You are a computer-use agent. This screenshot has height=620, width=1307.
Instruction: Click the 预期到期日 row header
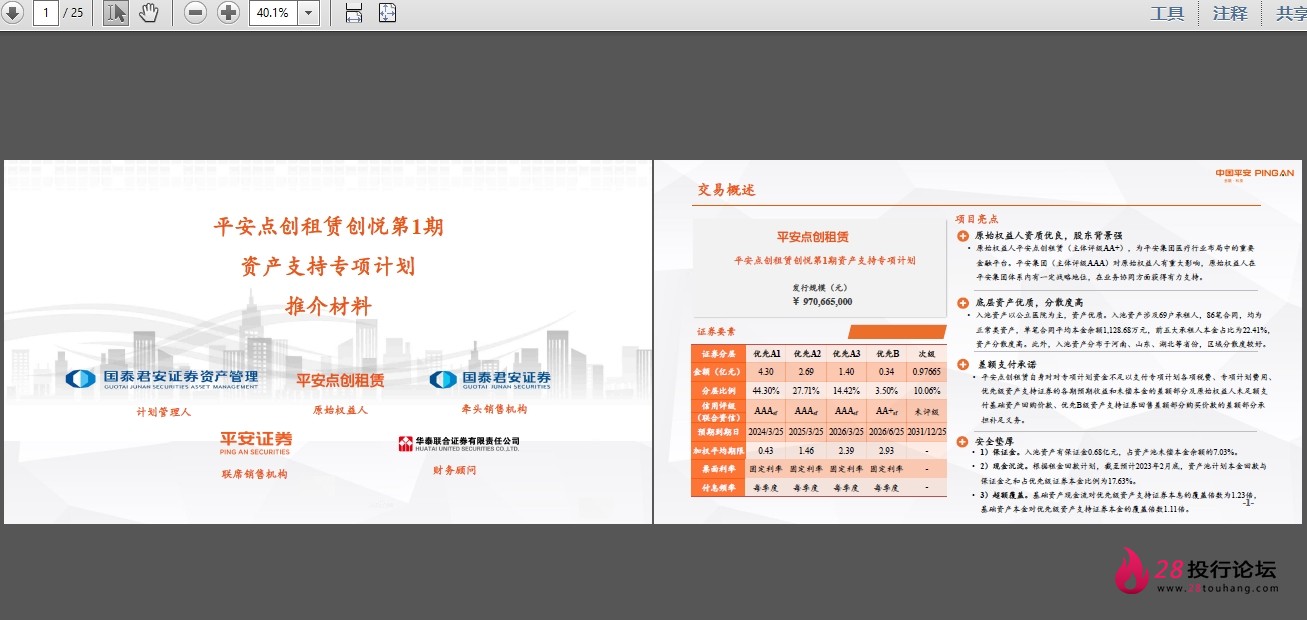tap(718, 431)
